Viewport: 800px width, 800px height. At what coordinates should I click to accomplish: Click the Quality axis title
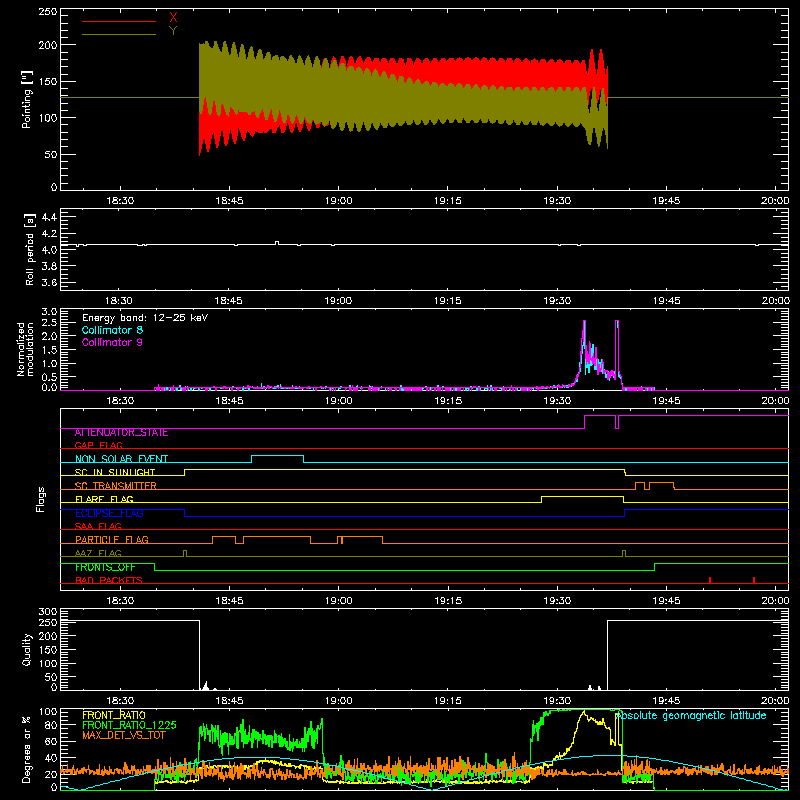coord(27,649)
